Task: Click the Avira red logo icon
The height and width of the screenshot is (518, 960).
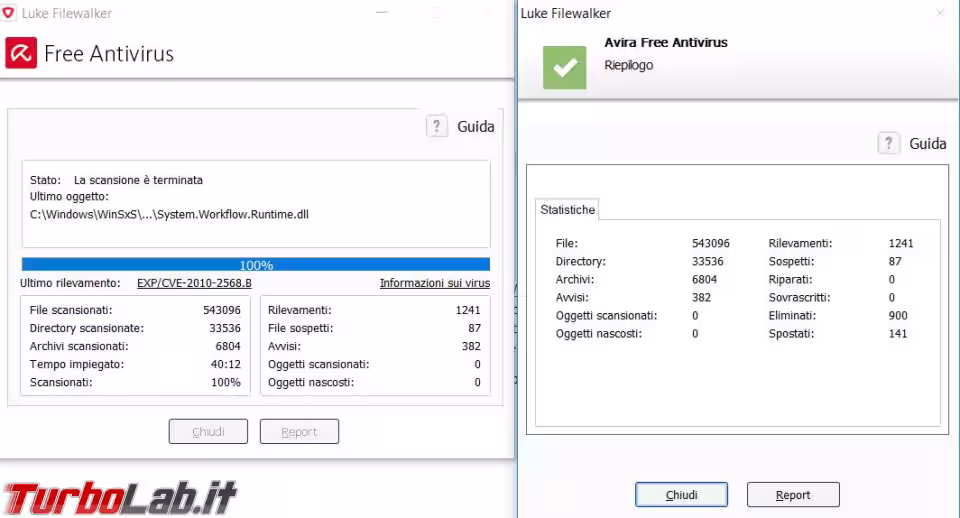Action: tap(21, 53)
